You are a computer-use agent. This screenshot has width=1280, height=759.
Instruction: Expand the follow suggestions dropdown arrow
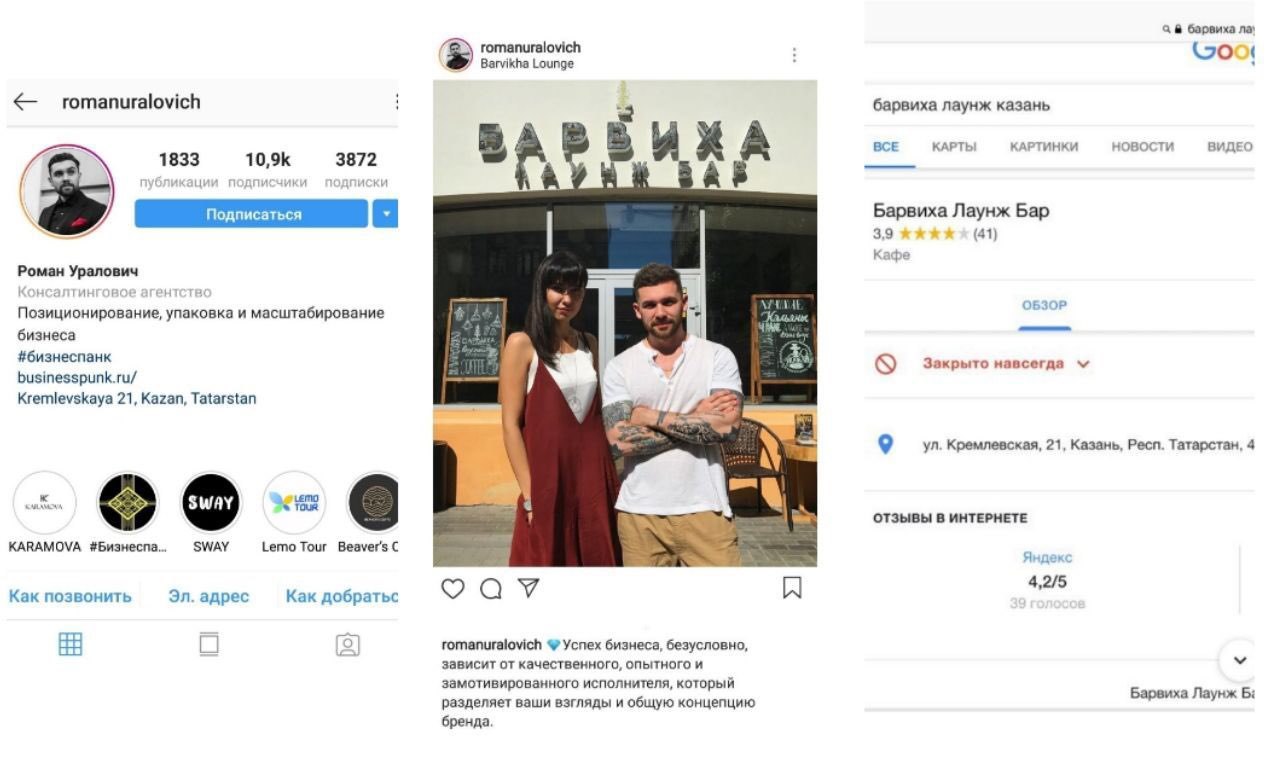(x=386, y=213)
